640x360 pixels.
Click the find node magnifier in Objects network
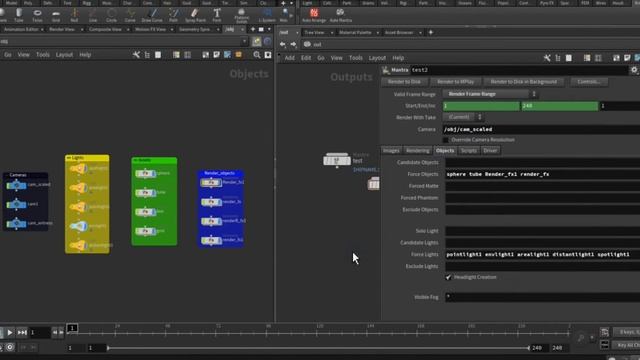coord(257,55)
